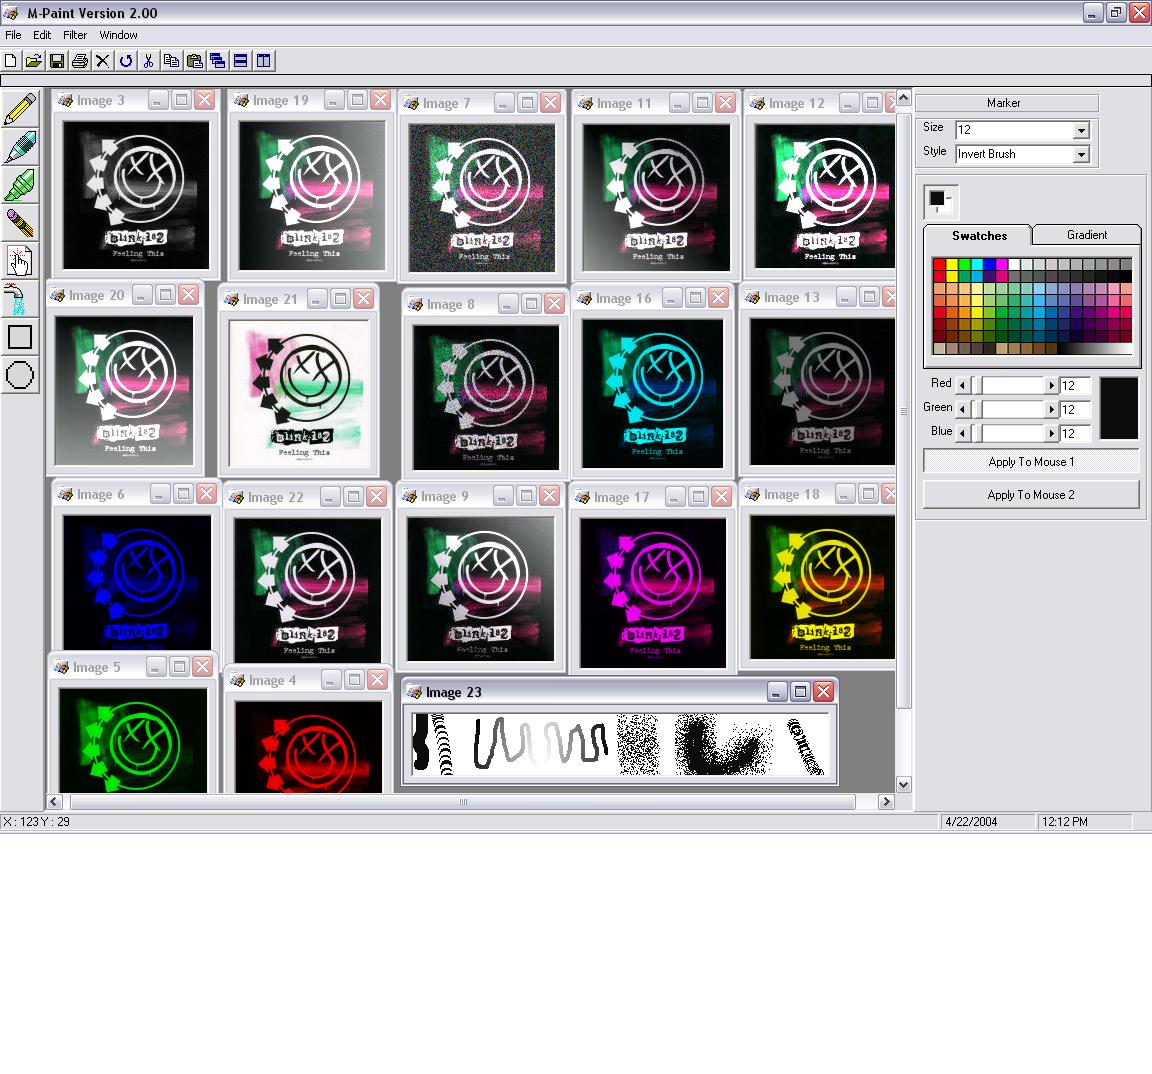This screenshot has height=1074, width=1152.
Task: Open the Window menu
Action: click(x=118, y=35)
